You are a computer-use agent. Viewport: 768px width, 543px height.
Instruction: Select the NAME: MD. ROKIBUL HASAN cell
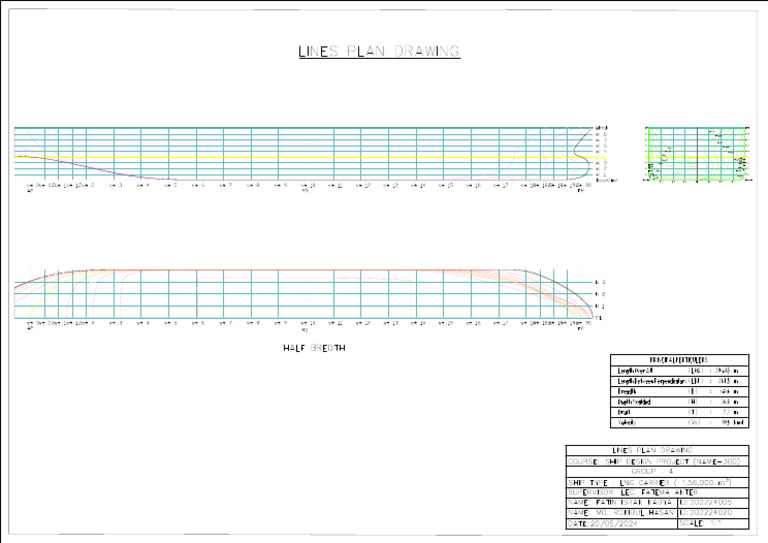point(622,513)
